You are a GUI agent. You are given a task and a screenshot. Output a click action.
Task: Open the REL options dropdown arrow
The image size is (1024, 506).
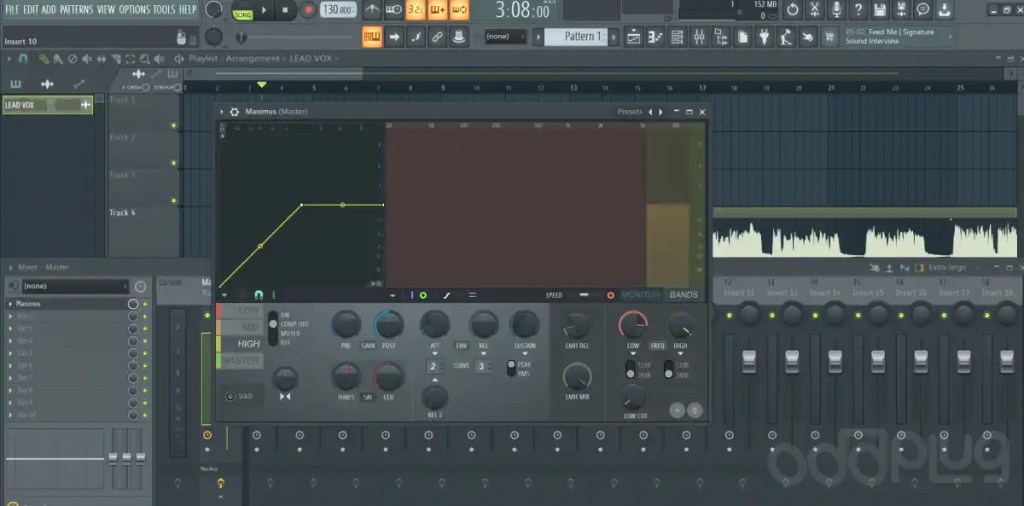[x=483, y=354]
